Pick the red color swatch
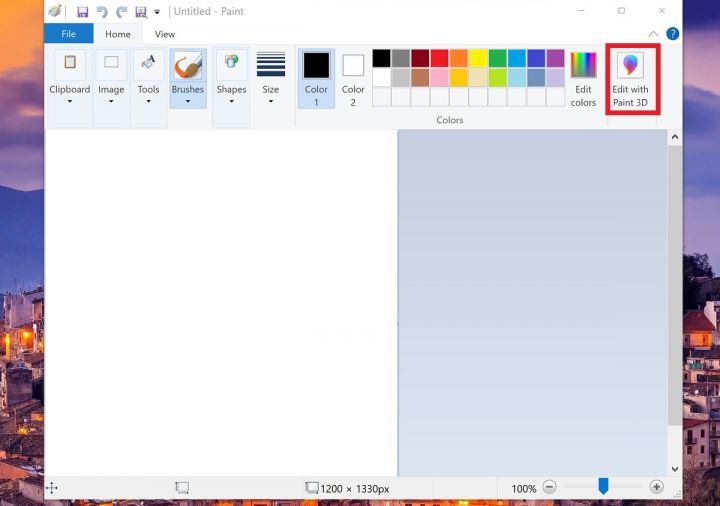The image size is (720, 506). pyautogui.click(x=439, y=58)
